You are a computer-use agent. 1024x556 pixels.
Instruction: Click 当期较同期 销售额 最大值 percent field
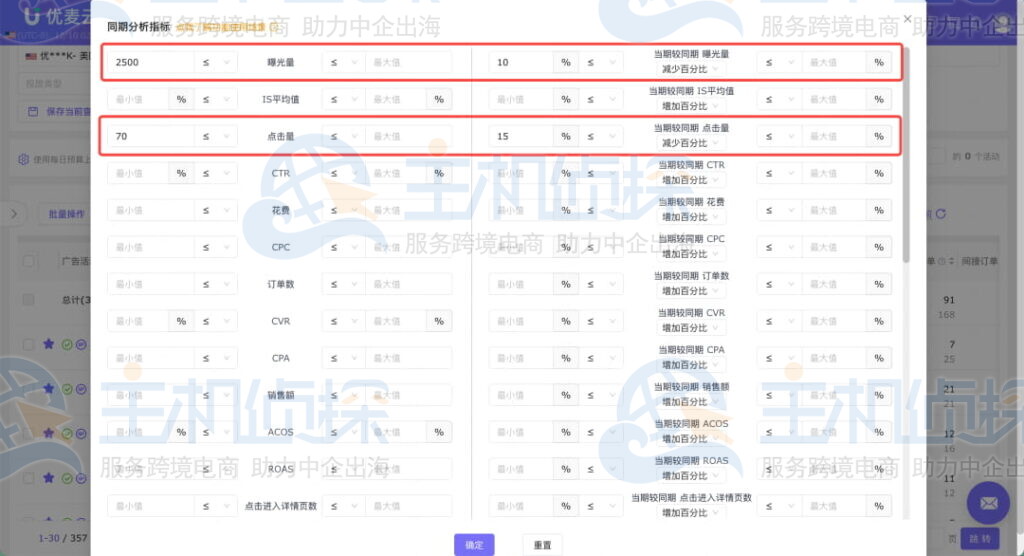click(834, 395)
